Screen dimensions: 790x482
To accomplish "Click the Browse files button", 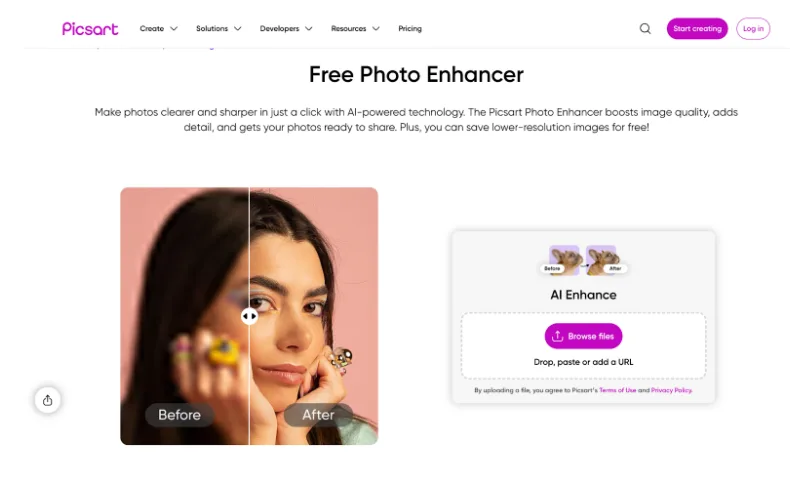I will (x=583, y=336).
